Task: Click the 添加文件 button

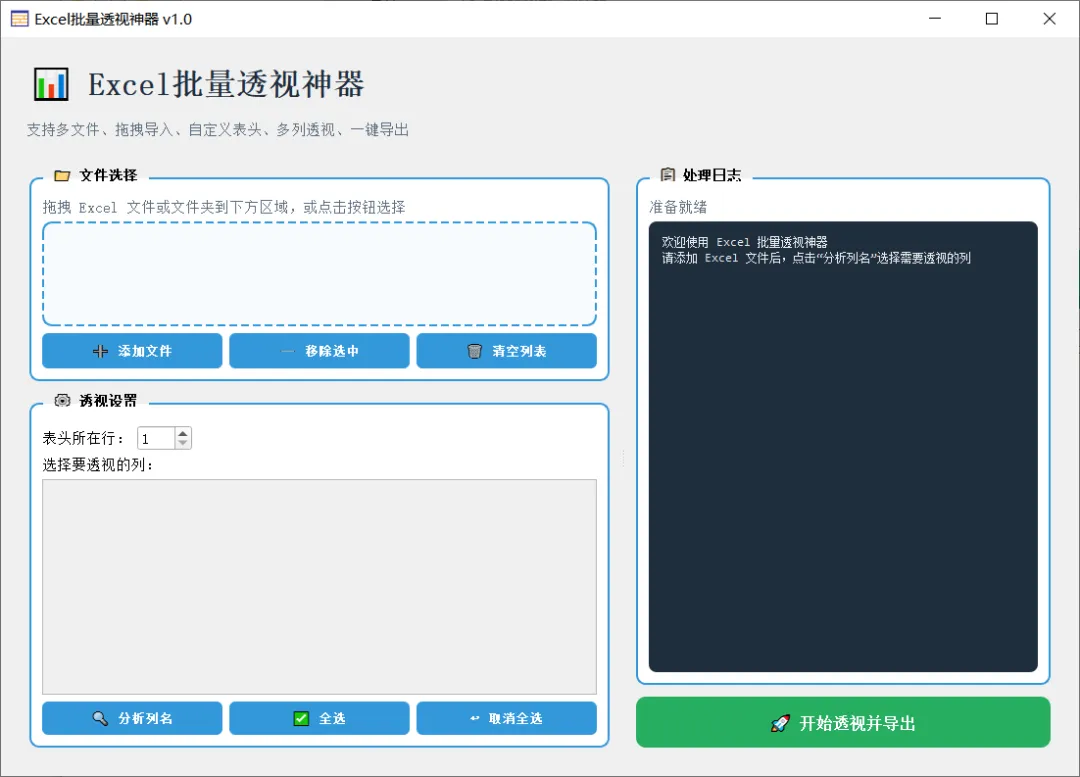Action: pos(132,351)
